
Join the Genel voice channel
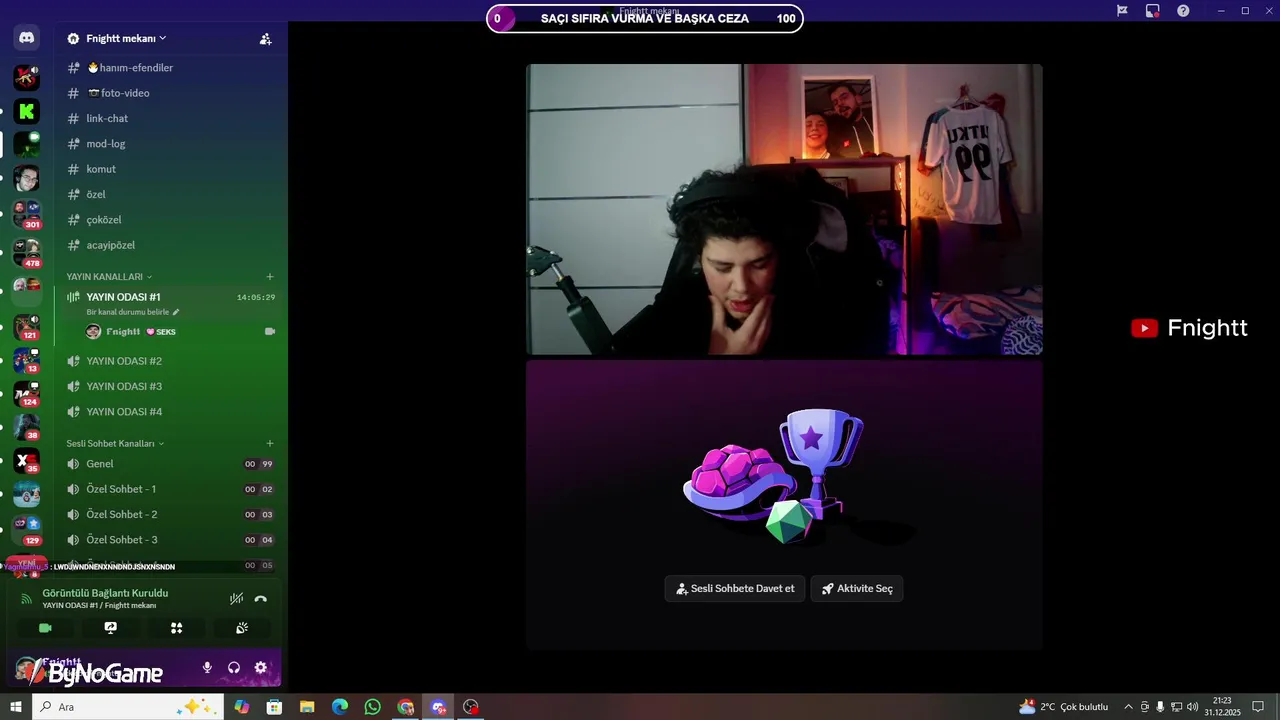click(x=170, y=464)
